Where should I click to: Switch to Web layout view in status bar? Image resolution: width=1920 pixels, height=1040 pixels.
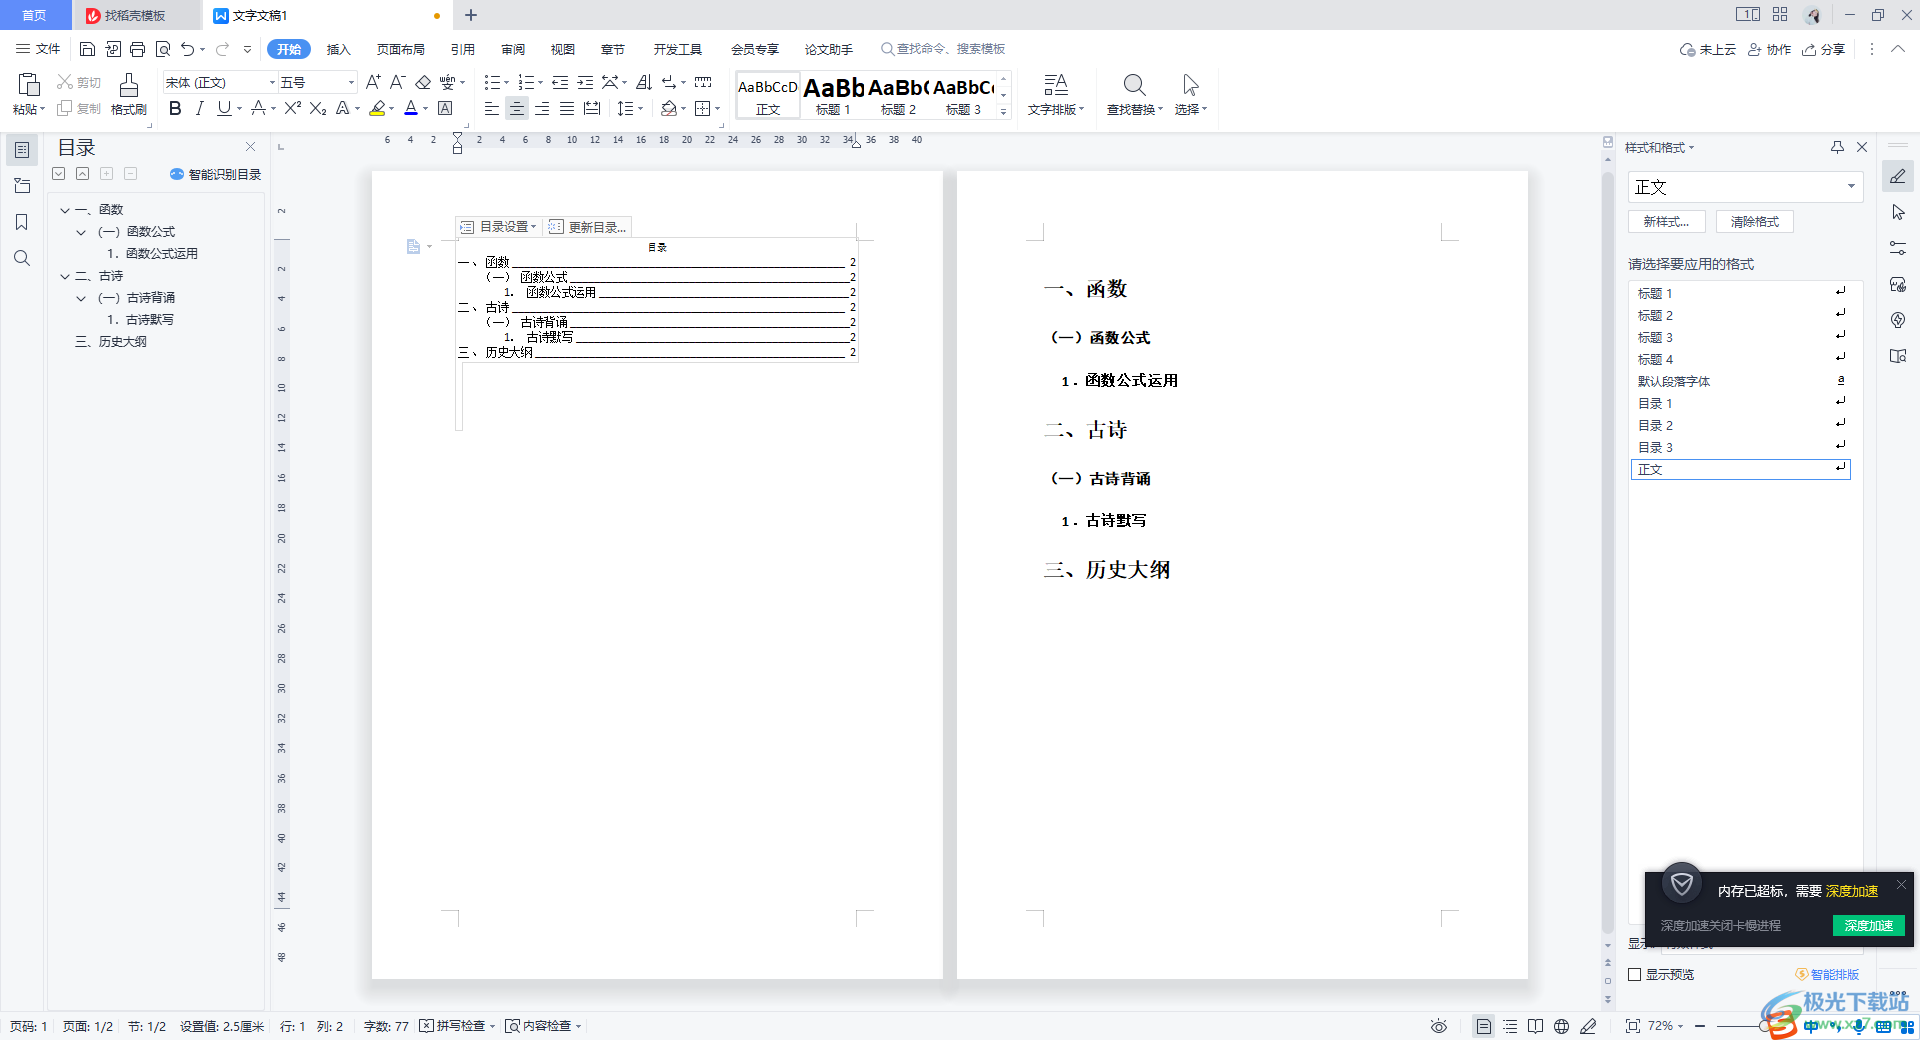[x=1561, y=1026]
